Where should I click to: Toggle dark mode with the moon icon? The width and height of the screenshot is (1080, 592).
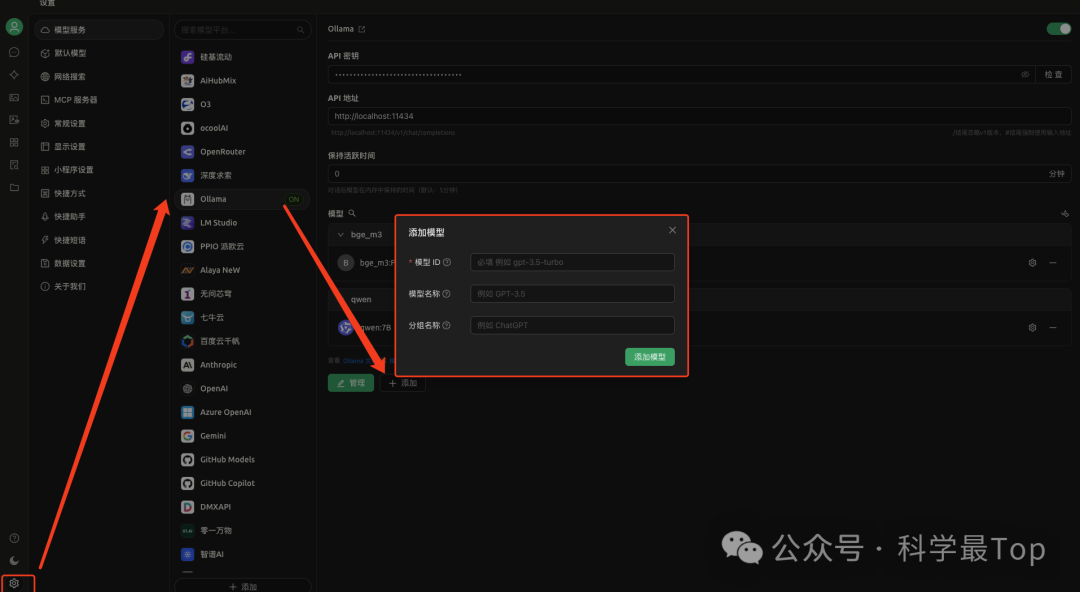(x=14, y=560)
